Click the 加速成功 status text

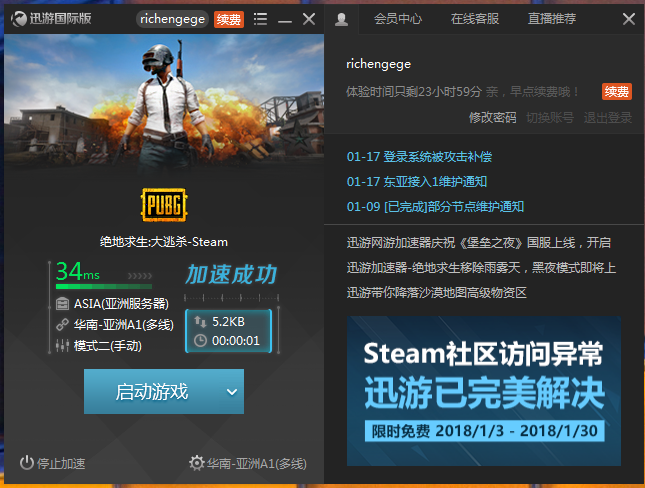coord(231,274)
